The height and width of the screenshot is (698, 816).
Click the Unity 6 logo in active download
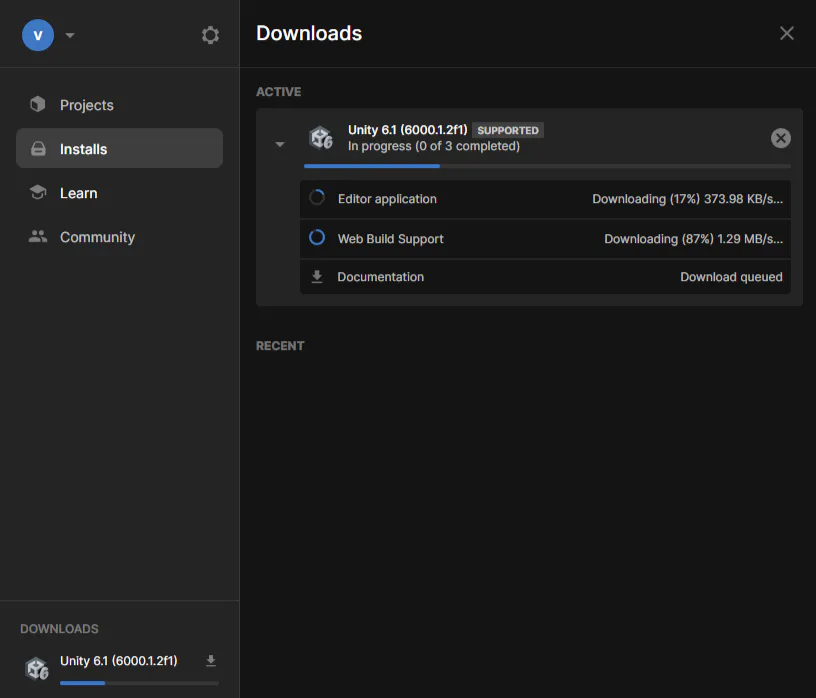321,138
